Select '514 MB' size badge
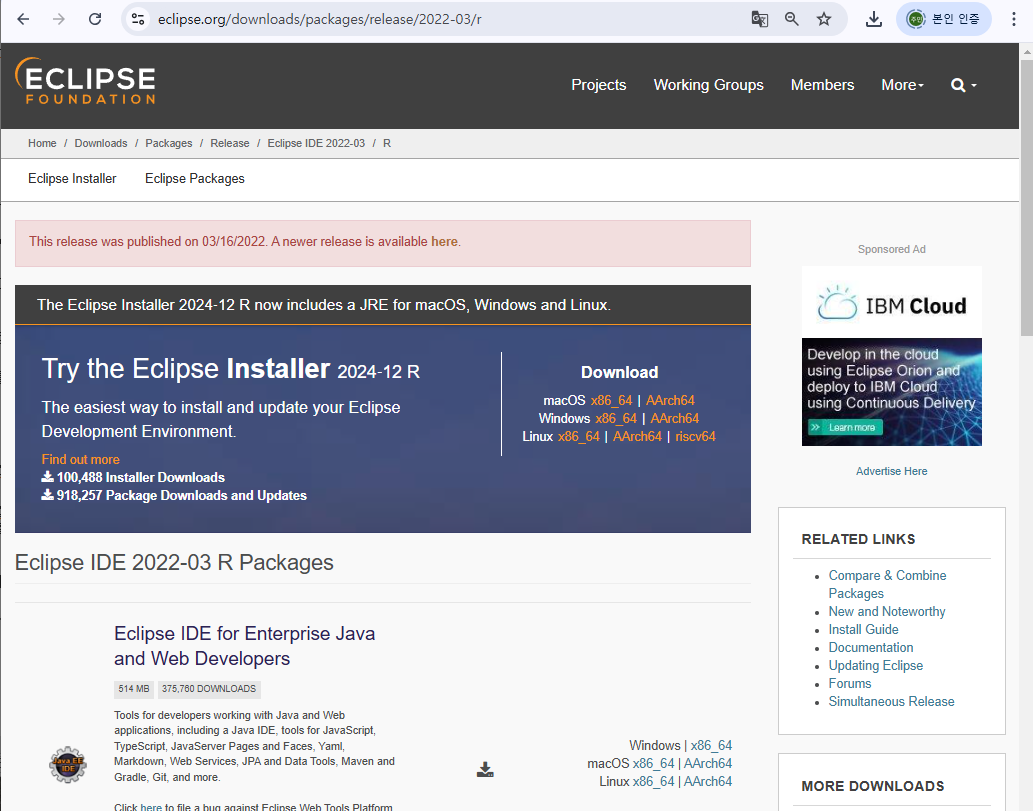 click(134, 689)
